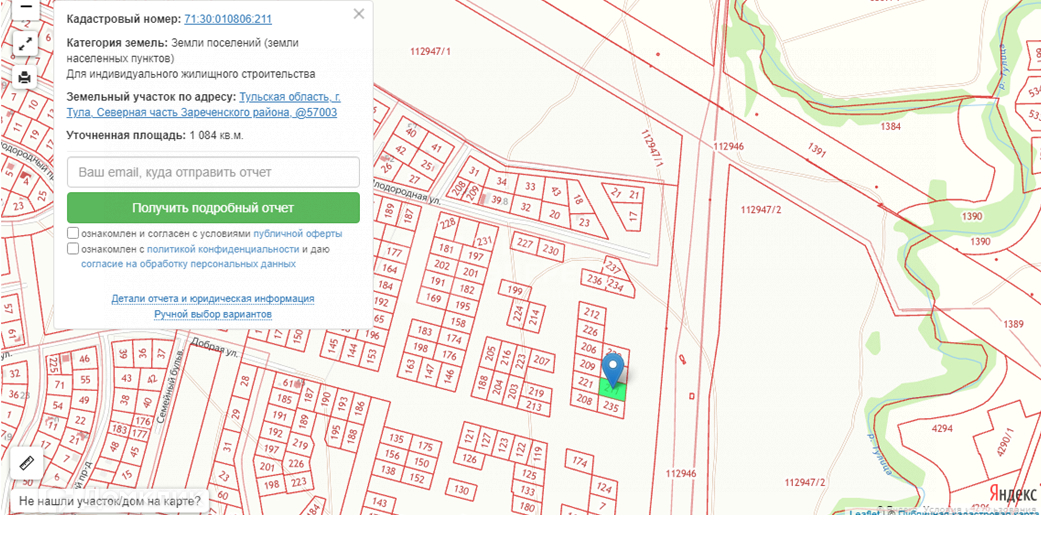1041x540 pixels.
Task: Activate the ruler measurement tool
Action: (27, 463)
